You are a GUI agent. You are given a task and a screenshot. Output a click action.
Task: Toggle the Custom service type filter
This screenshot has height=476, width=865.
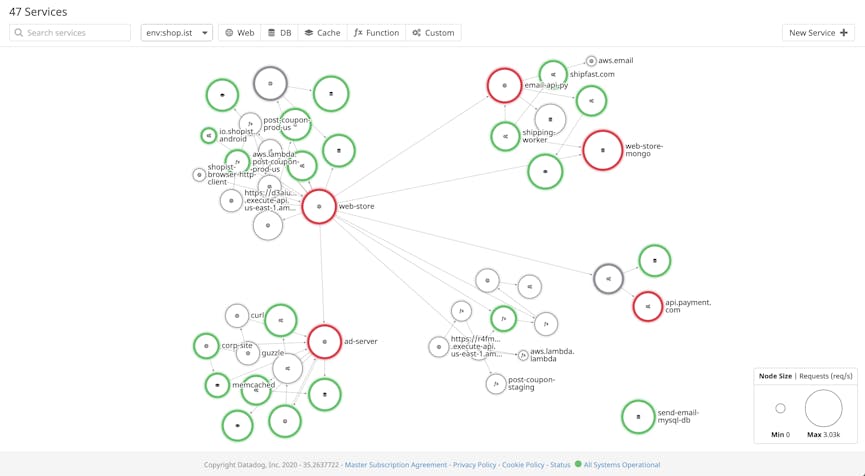(434, 33)
